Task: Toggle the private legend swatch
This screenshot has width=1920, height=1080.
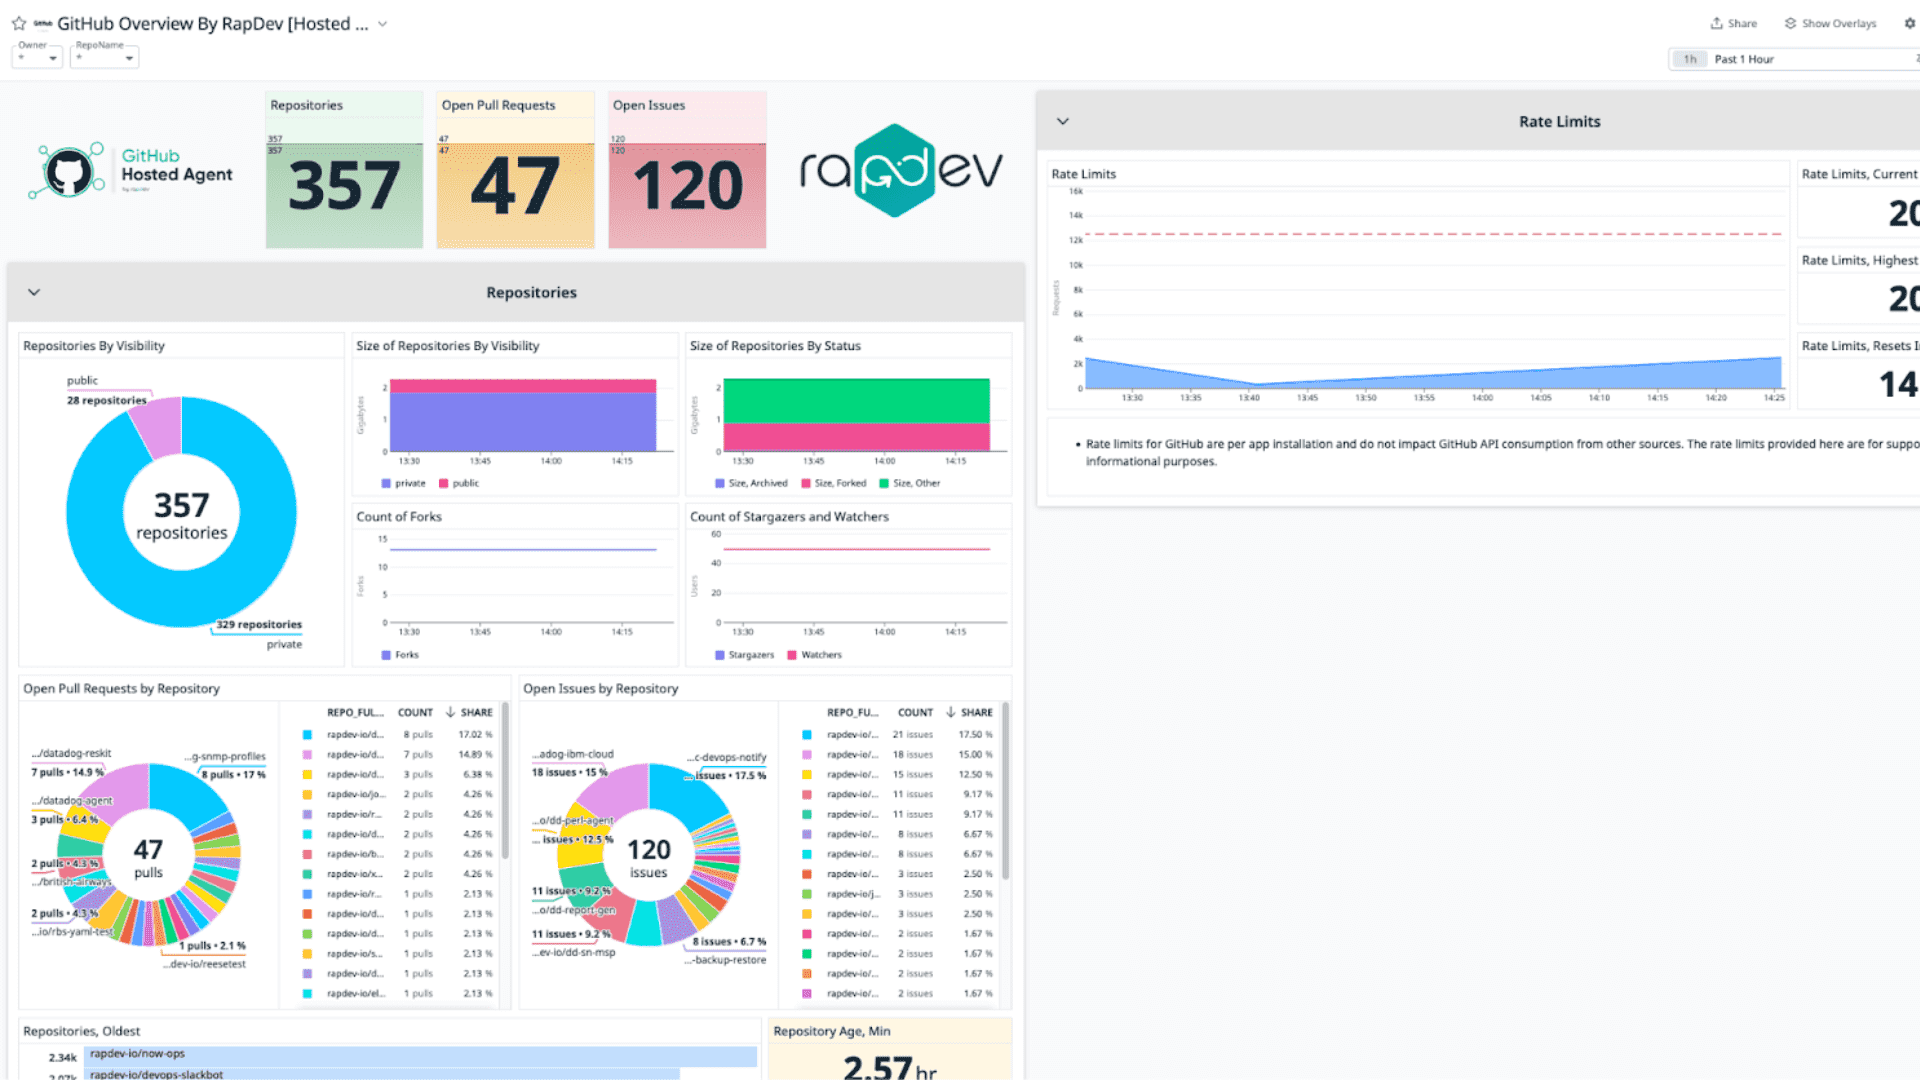Action: click(386, 483)
